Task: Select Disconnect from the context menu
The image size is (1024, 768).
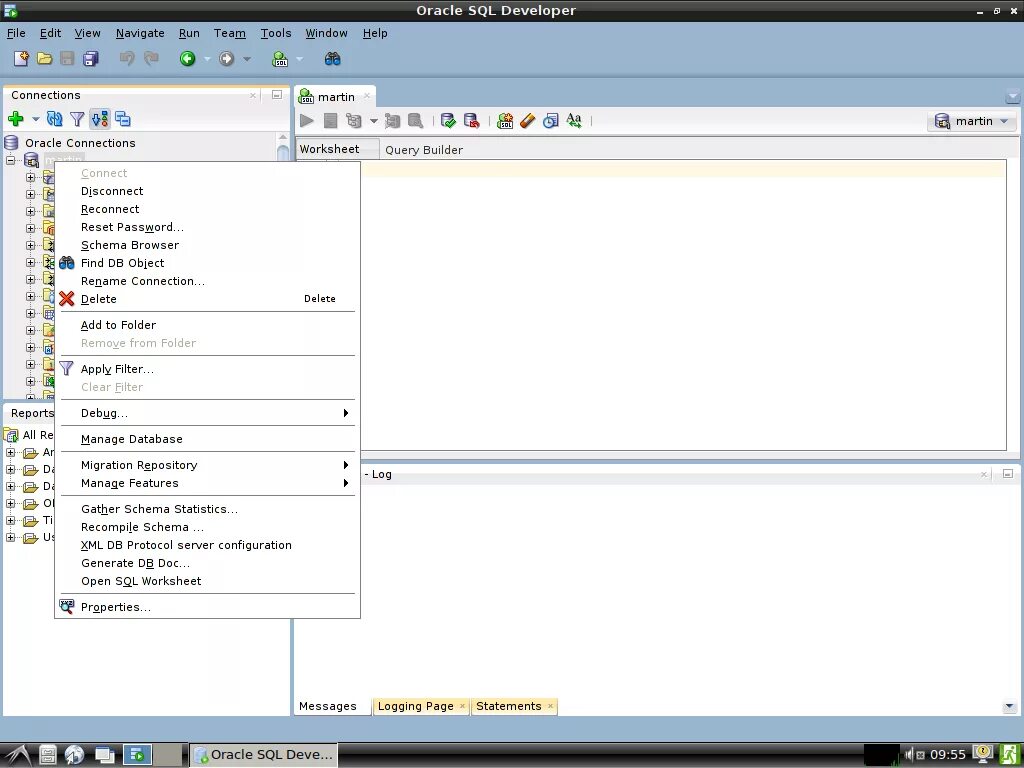Action: click(x=208, y=191)
